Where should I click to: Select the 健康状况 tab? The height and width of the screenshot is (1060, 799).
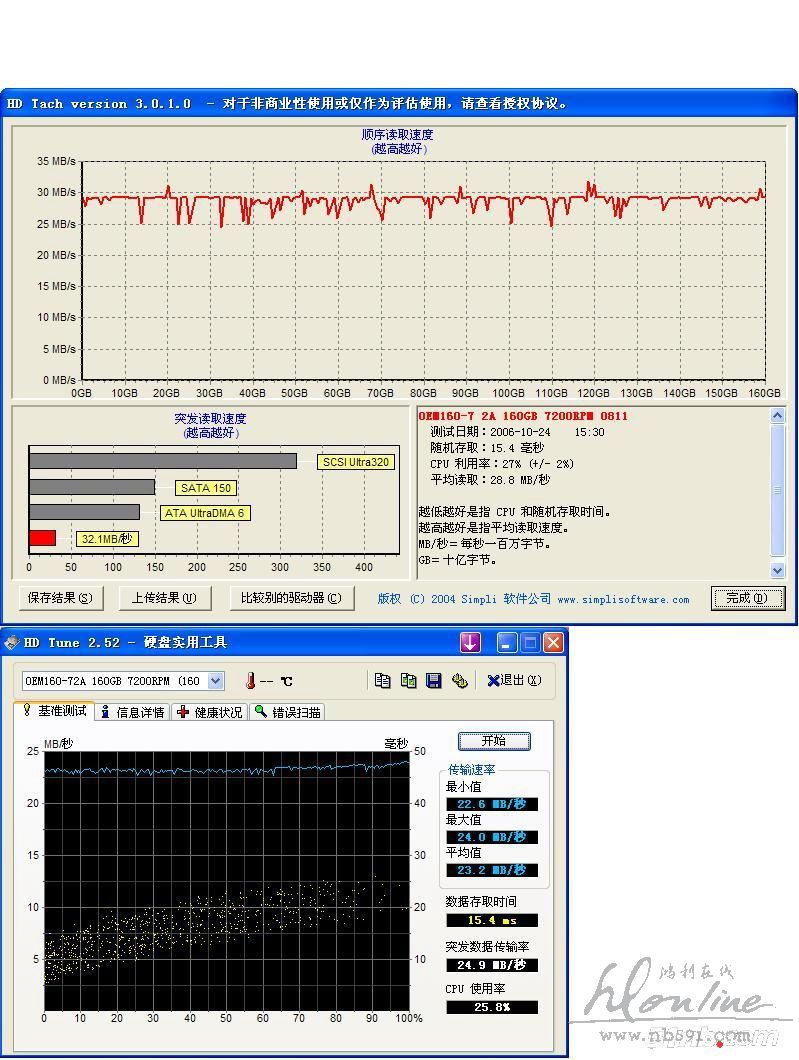pyautogui.click(x=209, y=712)
